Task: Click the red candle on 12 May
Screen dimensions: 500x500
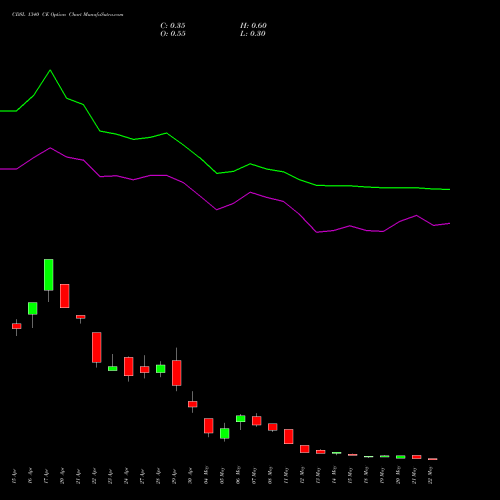Action: 305,449
